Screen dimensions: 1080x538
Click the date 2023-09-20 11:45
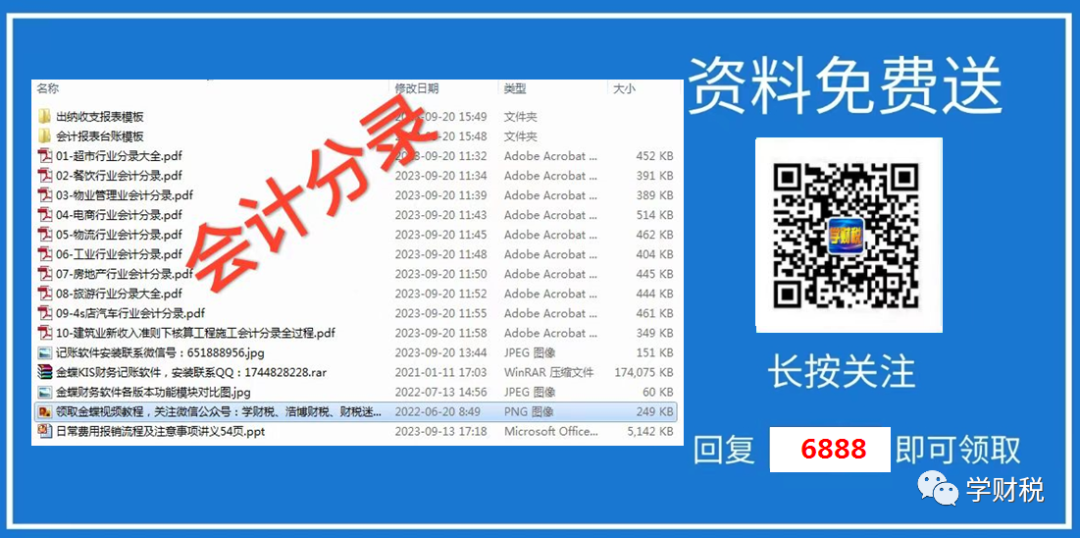[441, 235]
